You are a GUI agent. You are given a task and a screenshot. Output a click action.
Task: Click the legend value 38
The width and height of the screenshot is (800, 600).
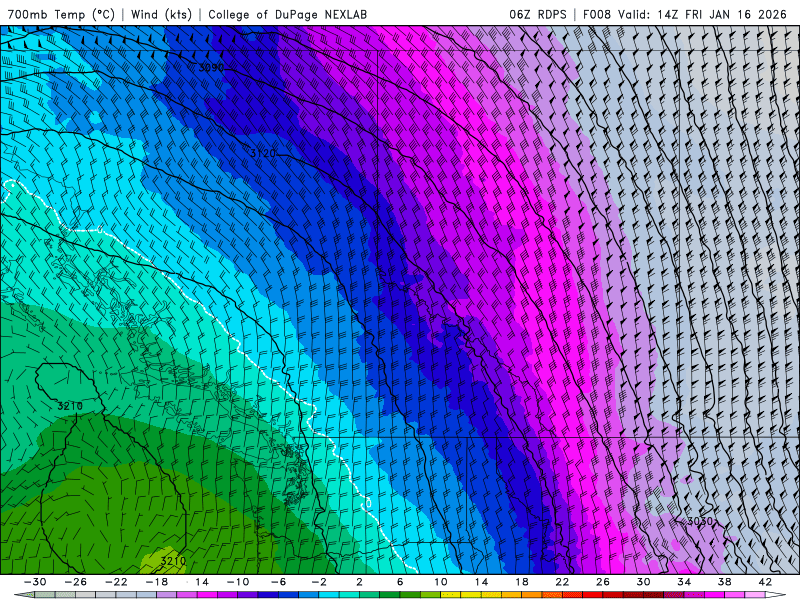point(724,582)
